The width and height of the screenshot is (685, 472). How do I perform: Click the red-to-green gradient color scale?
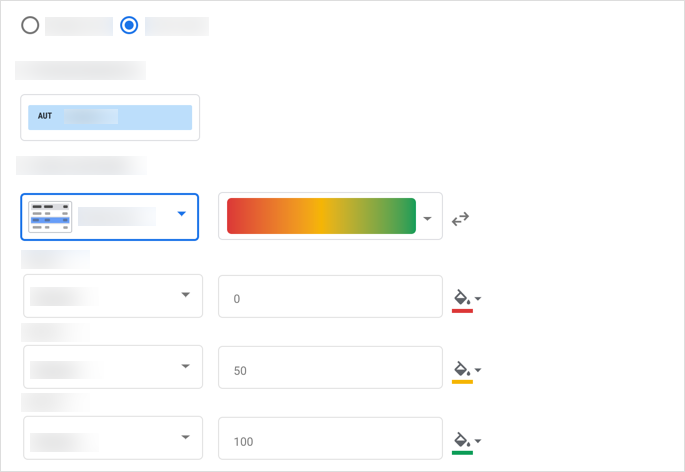click(x=321, y=216)
